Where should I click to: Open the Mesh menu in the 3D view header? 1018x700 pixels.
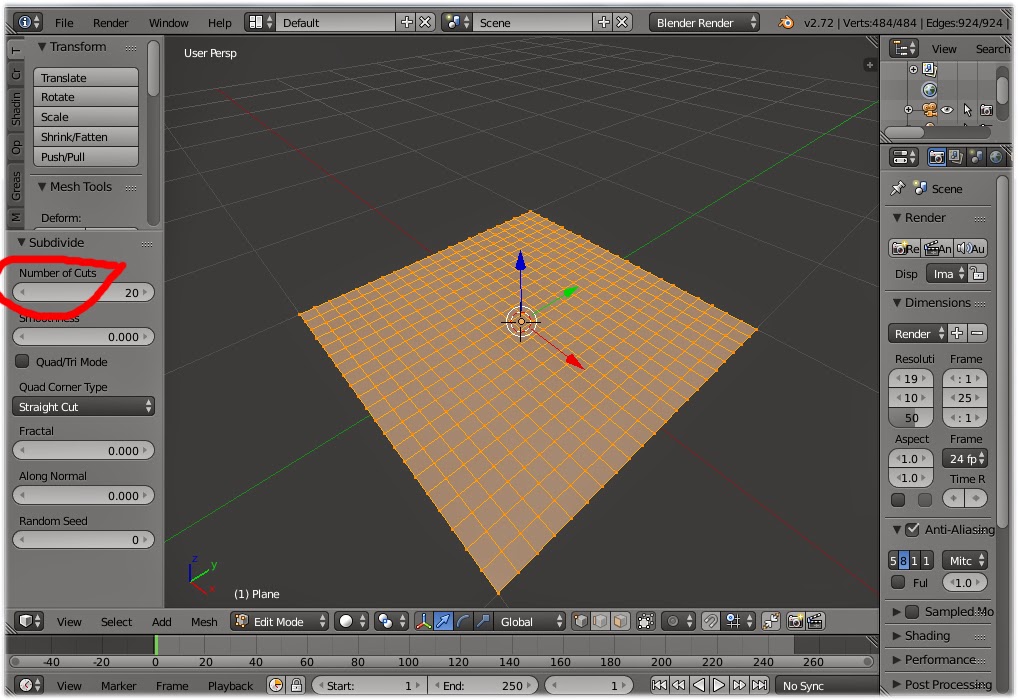click(x=204, y=621)
